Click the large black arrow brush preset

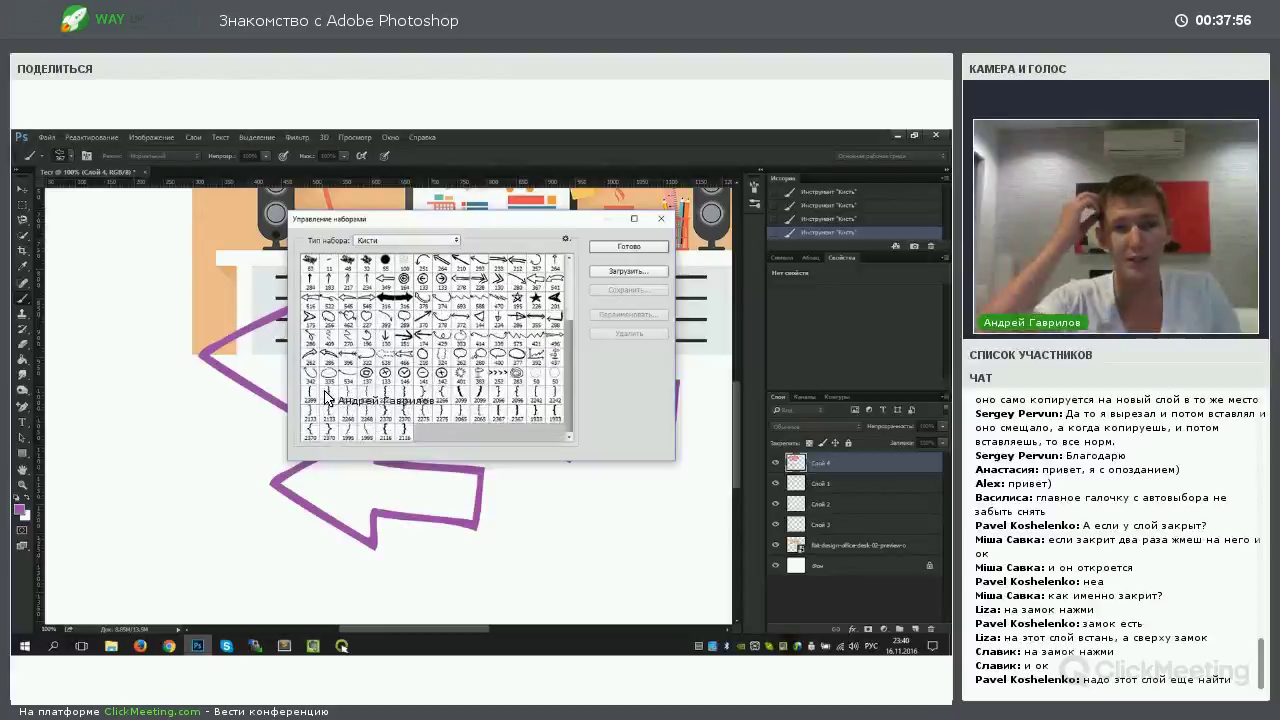(x=394, y=297)
